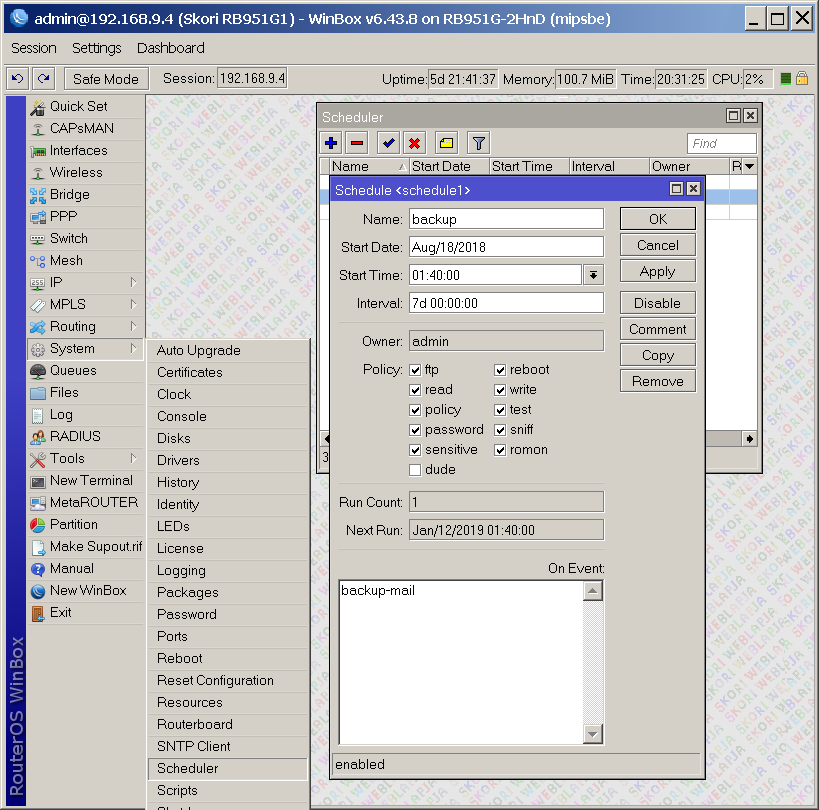
Task: Click the red X disable icon
Action: coord(414,143)
